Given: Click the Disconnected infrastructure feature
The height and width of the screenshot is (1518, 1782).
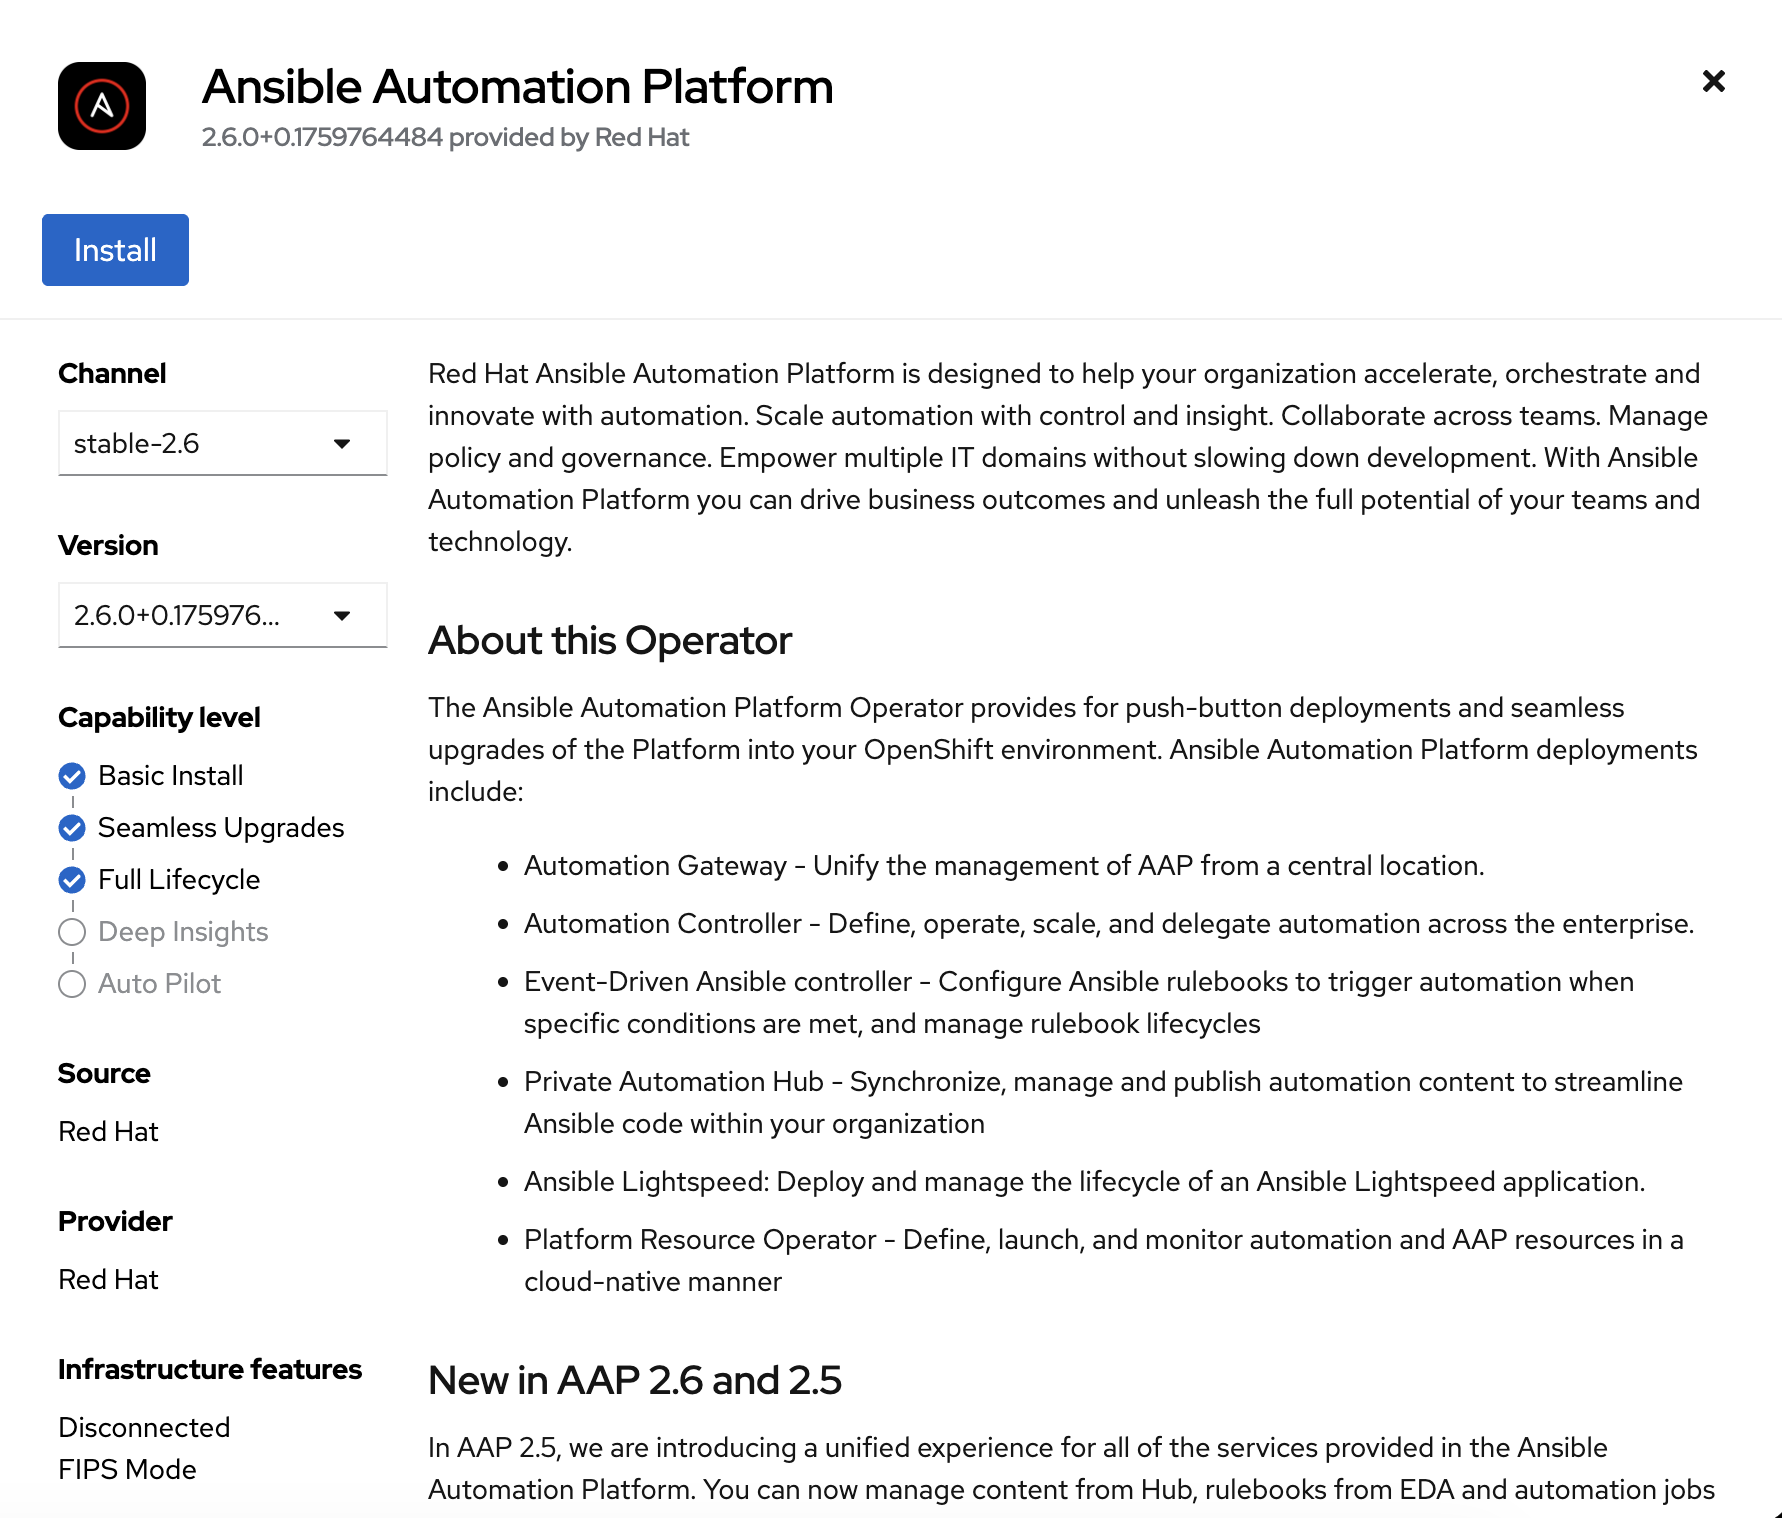Looking at the screenshot, I should (144, 1427).
